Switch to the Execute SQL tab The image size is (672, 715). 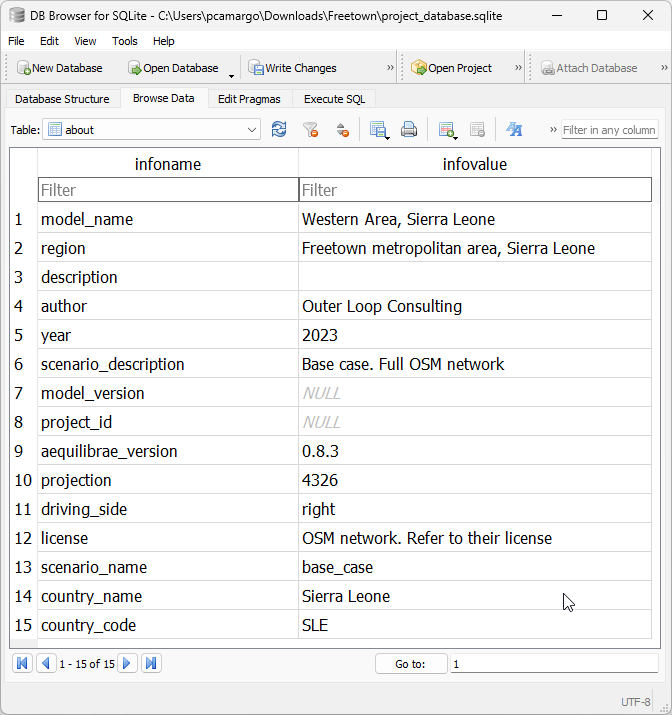334,99
